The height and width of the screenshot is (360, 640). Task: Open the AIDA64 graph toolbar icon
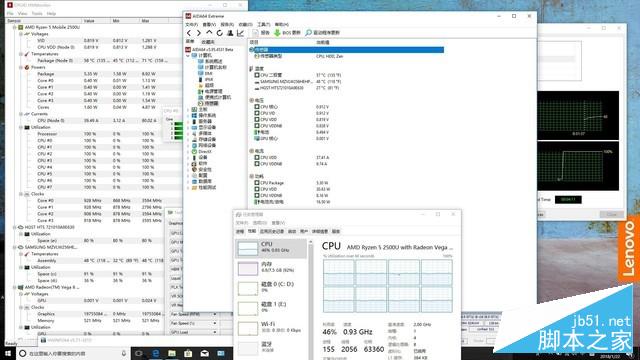pos(240,33)
